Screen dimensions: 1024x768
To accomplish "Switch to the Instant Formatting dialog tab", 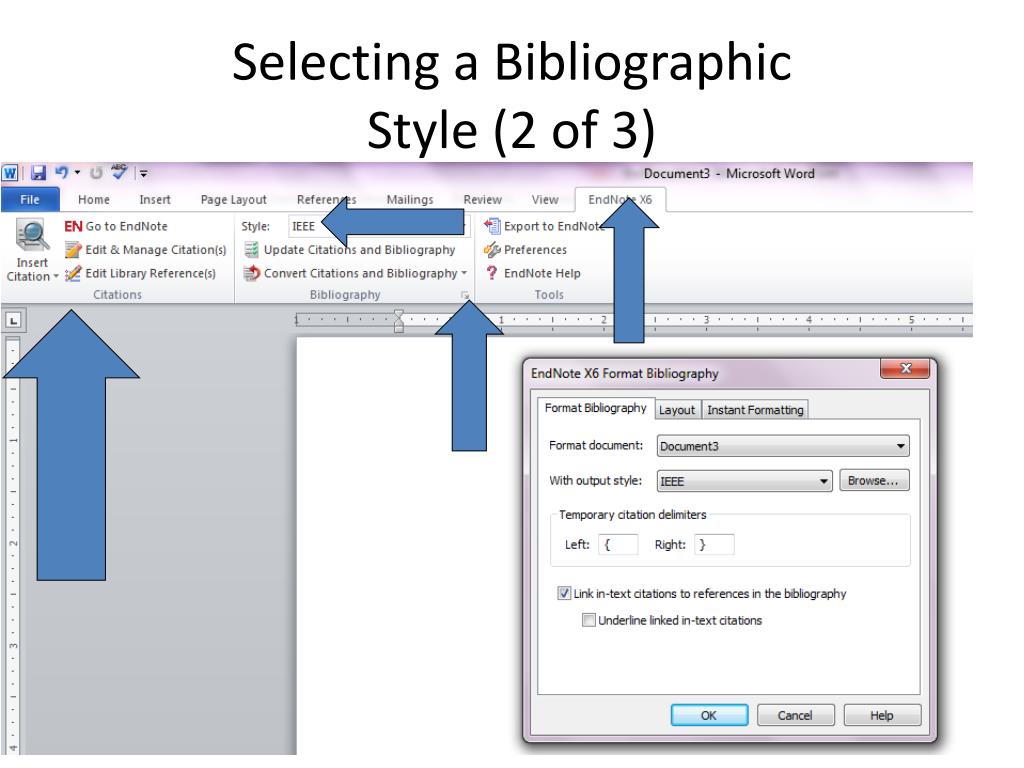I will (x=755, y=409).
